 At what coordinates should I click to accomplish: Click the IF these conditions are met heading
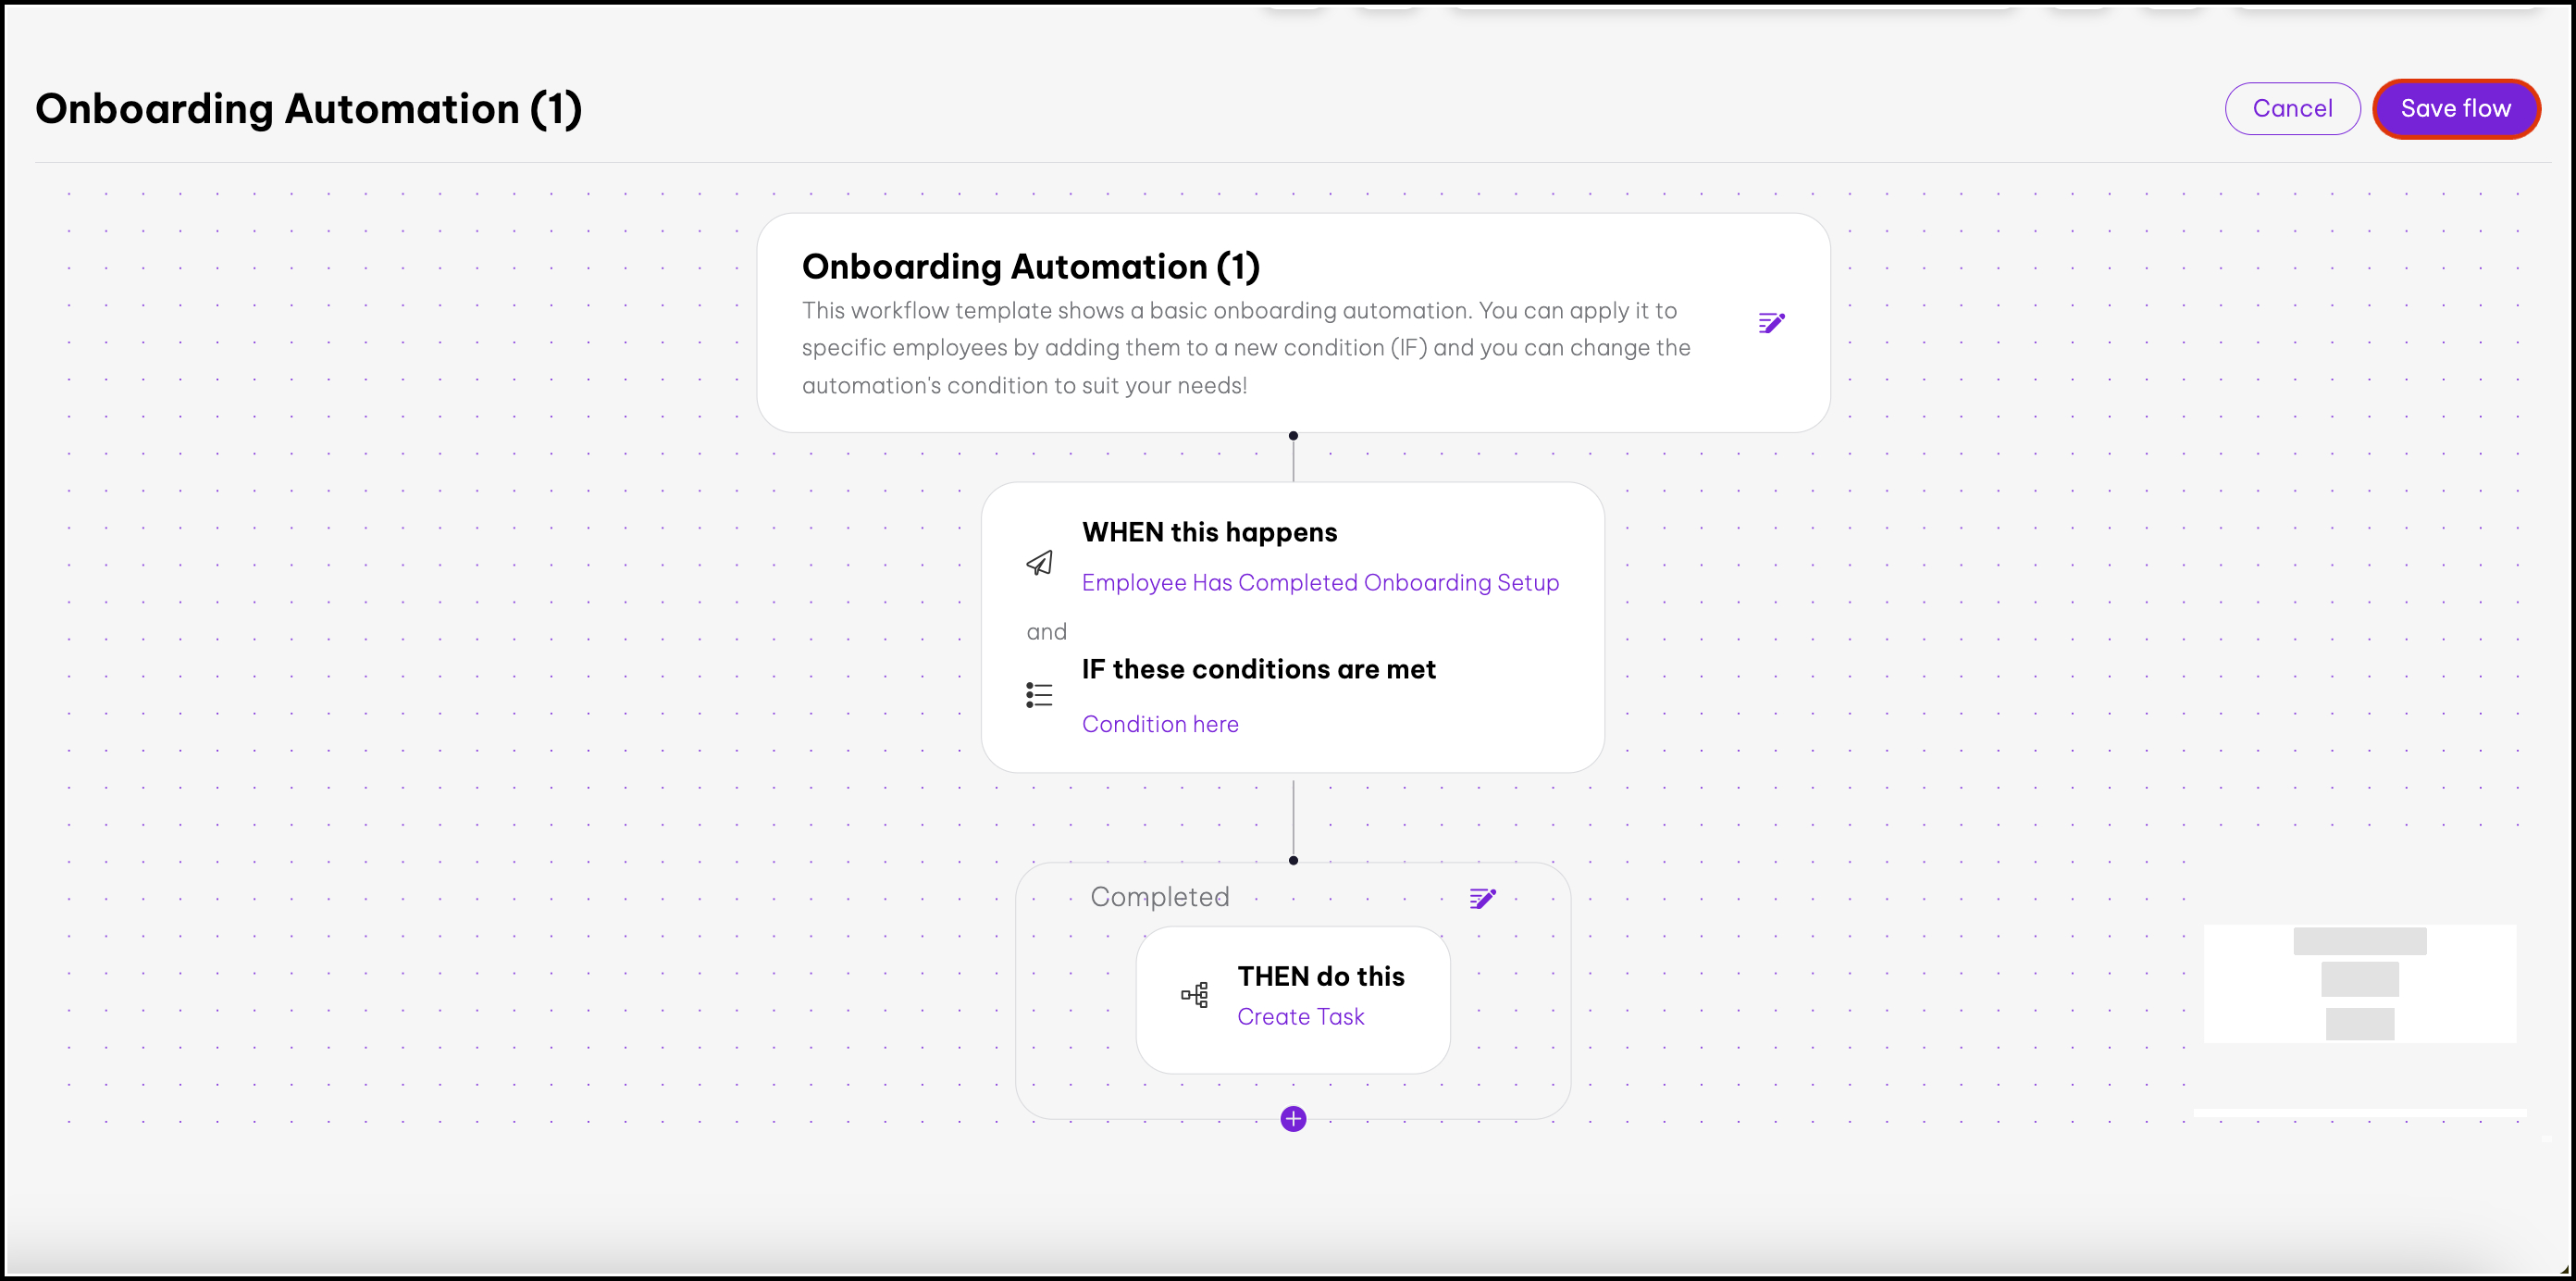pos(1258,669)
